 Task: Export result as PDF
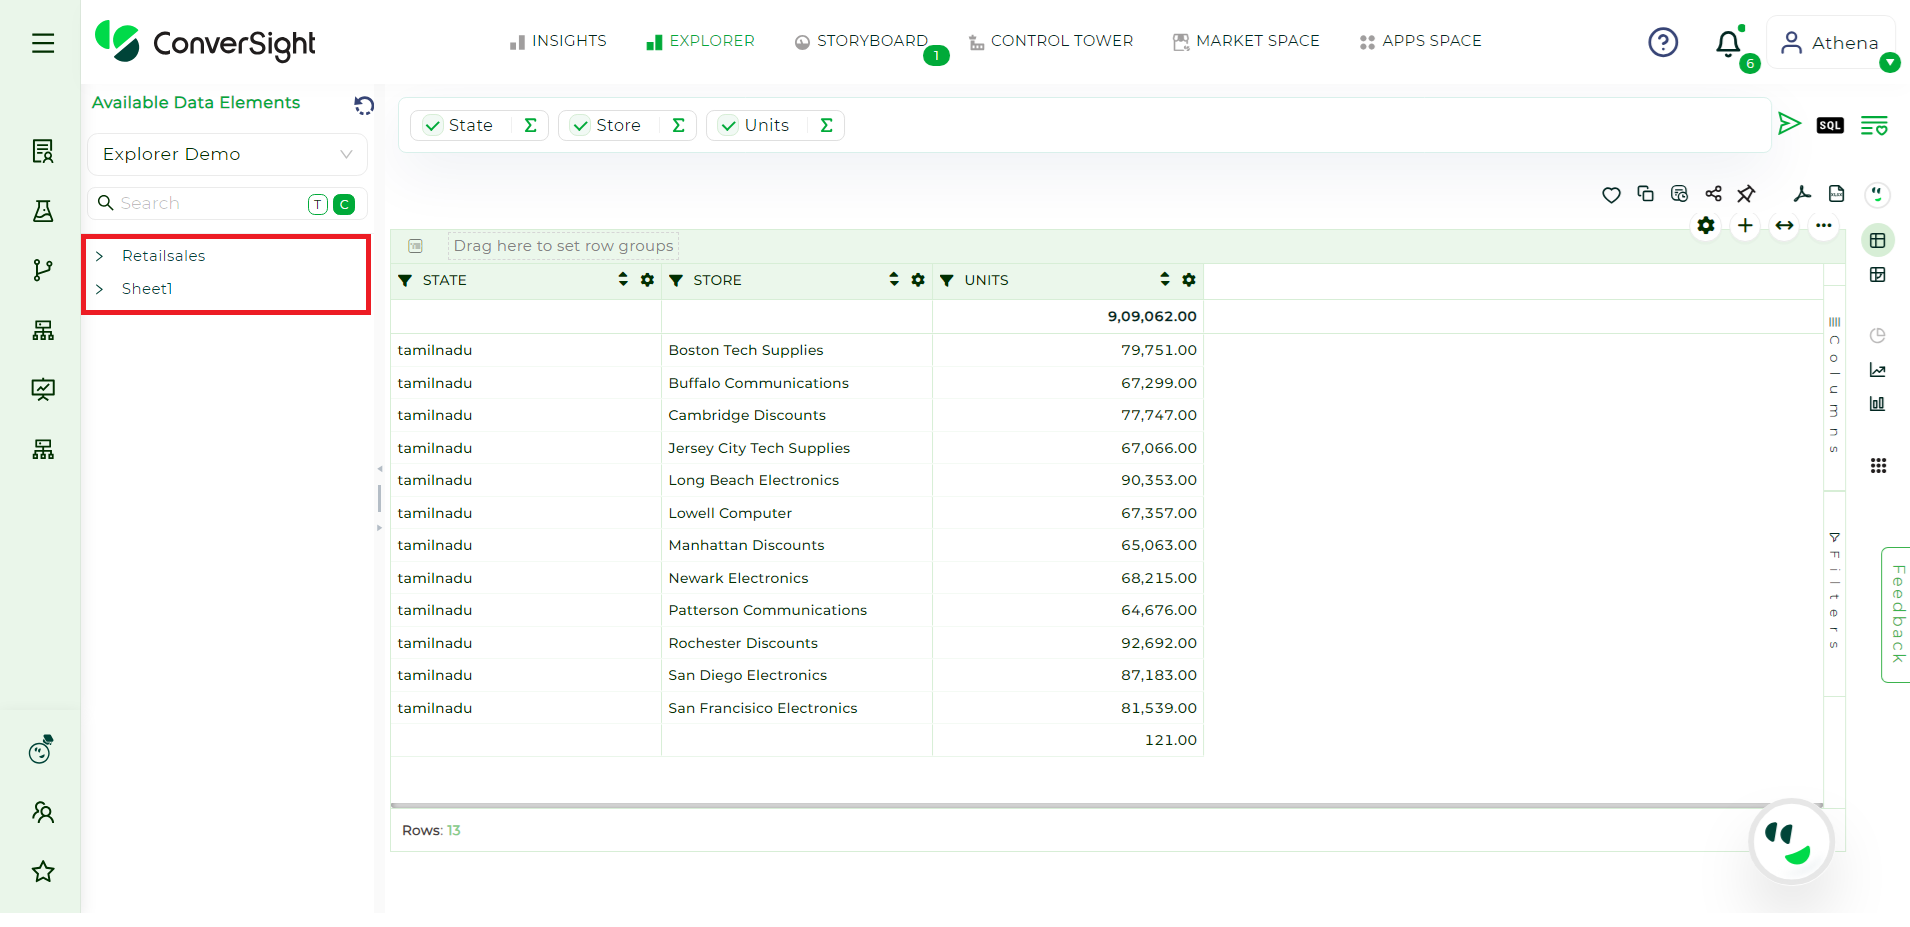tap(1802, 194)
